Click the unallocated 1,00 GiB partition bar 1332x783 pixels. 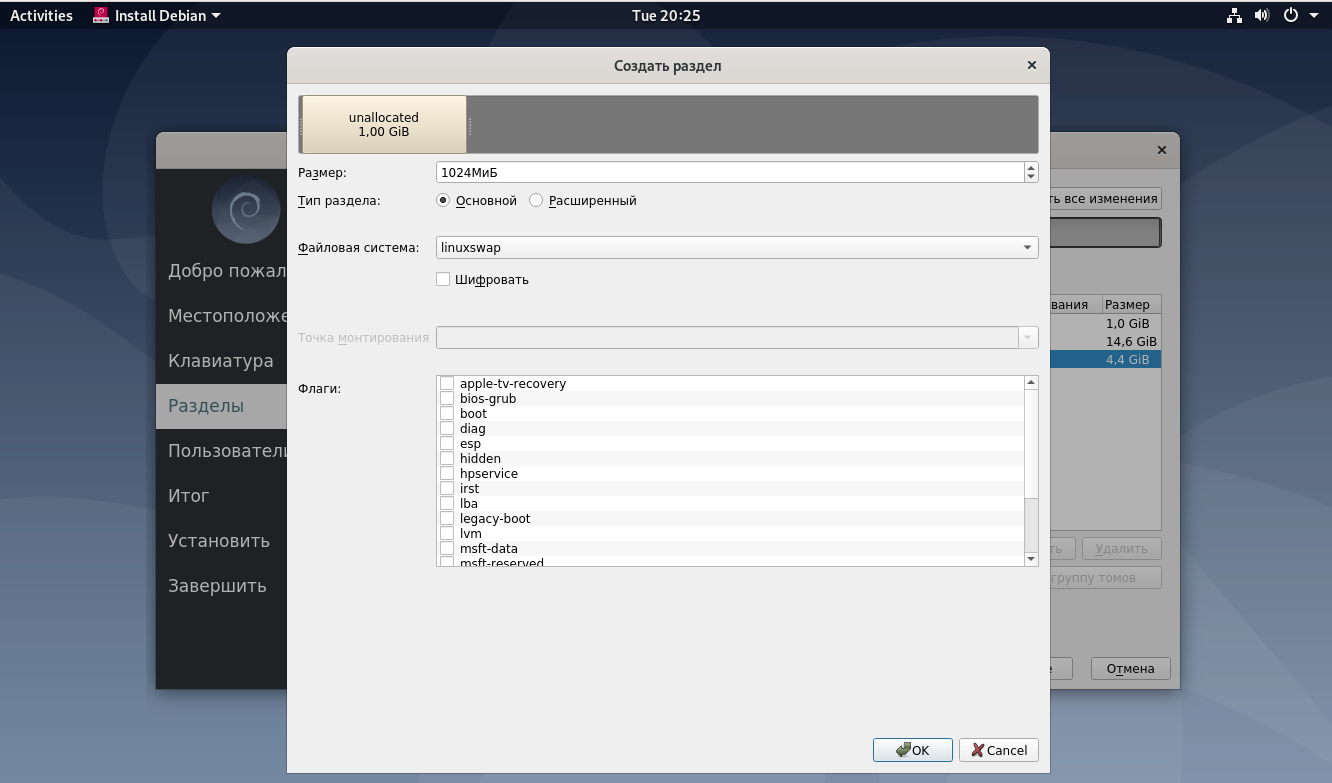[384, 124]
